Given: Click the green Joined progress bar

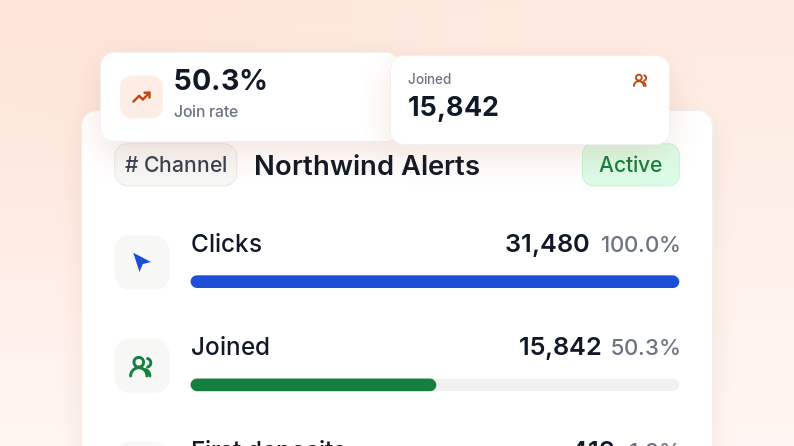Looking at the screenshot, I should (x=313, y=385).
